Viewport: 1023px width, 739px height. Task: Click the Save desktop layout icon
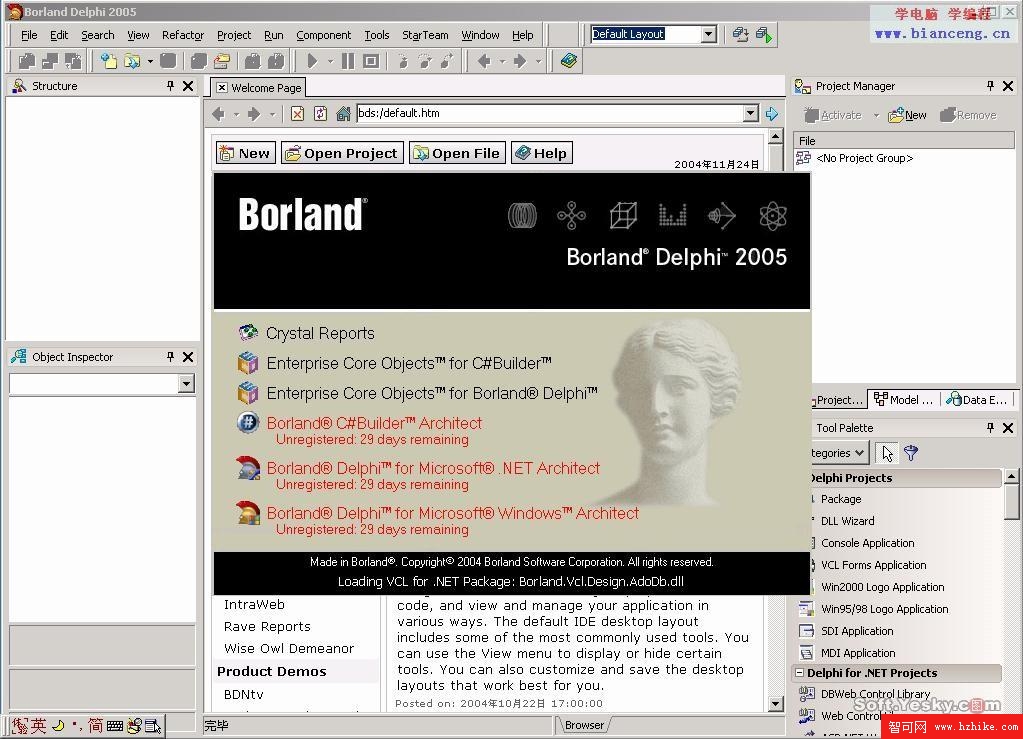tap(740, 35)
